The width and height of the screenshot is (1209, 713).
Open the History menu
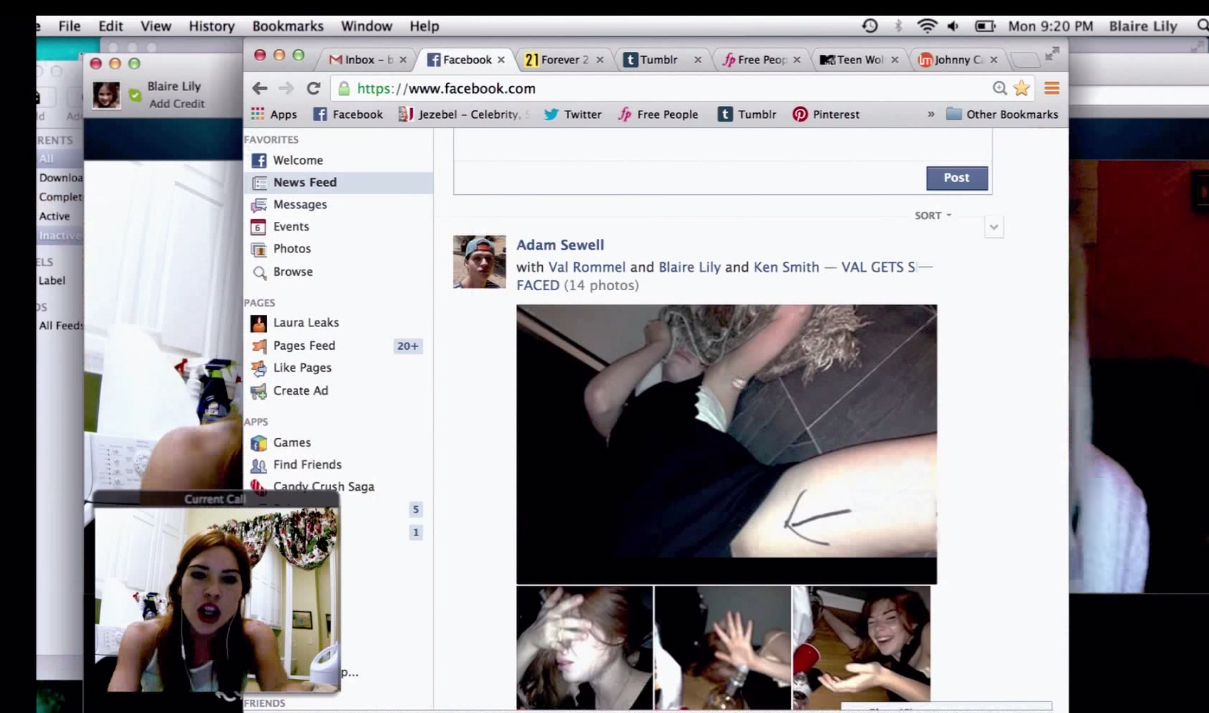pos(211,26)
